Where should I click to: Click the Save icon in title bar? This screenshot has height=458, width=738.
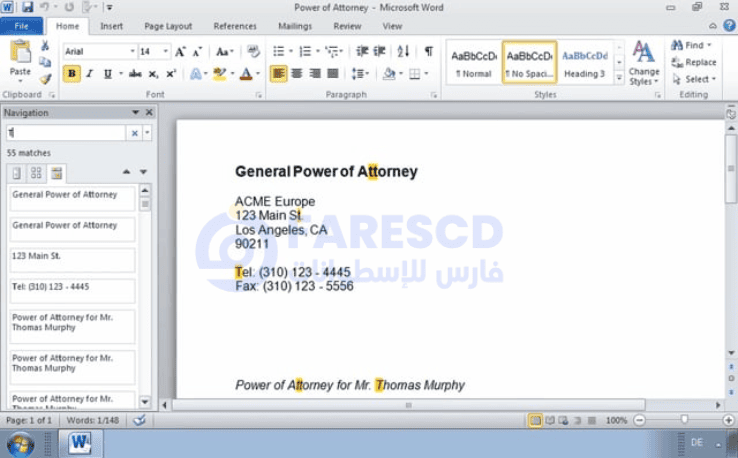click(27, 7)
